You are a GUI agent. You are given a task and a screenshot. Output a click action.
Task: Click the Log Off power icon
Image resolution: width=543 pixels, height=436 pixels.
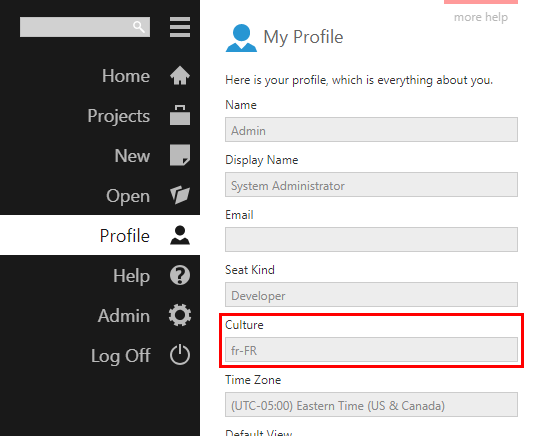tap(180, 355)
